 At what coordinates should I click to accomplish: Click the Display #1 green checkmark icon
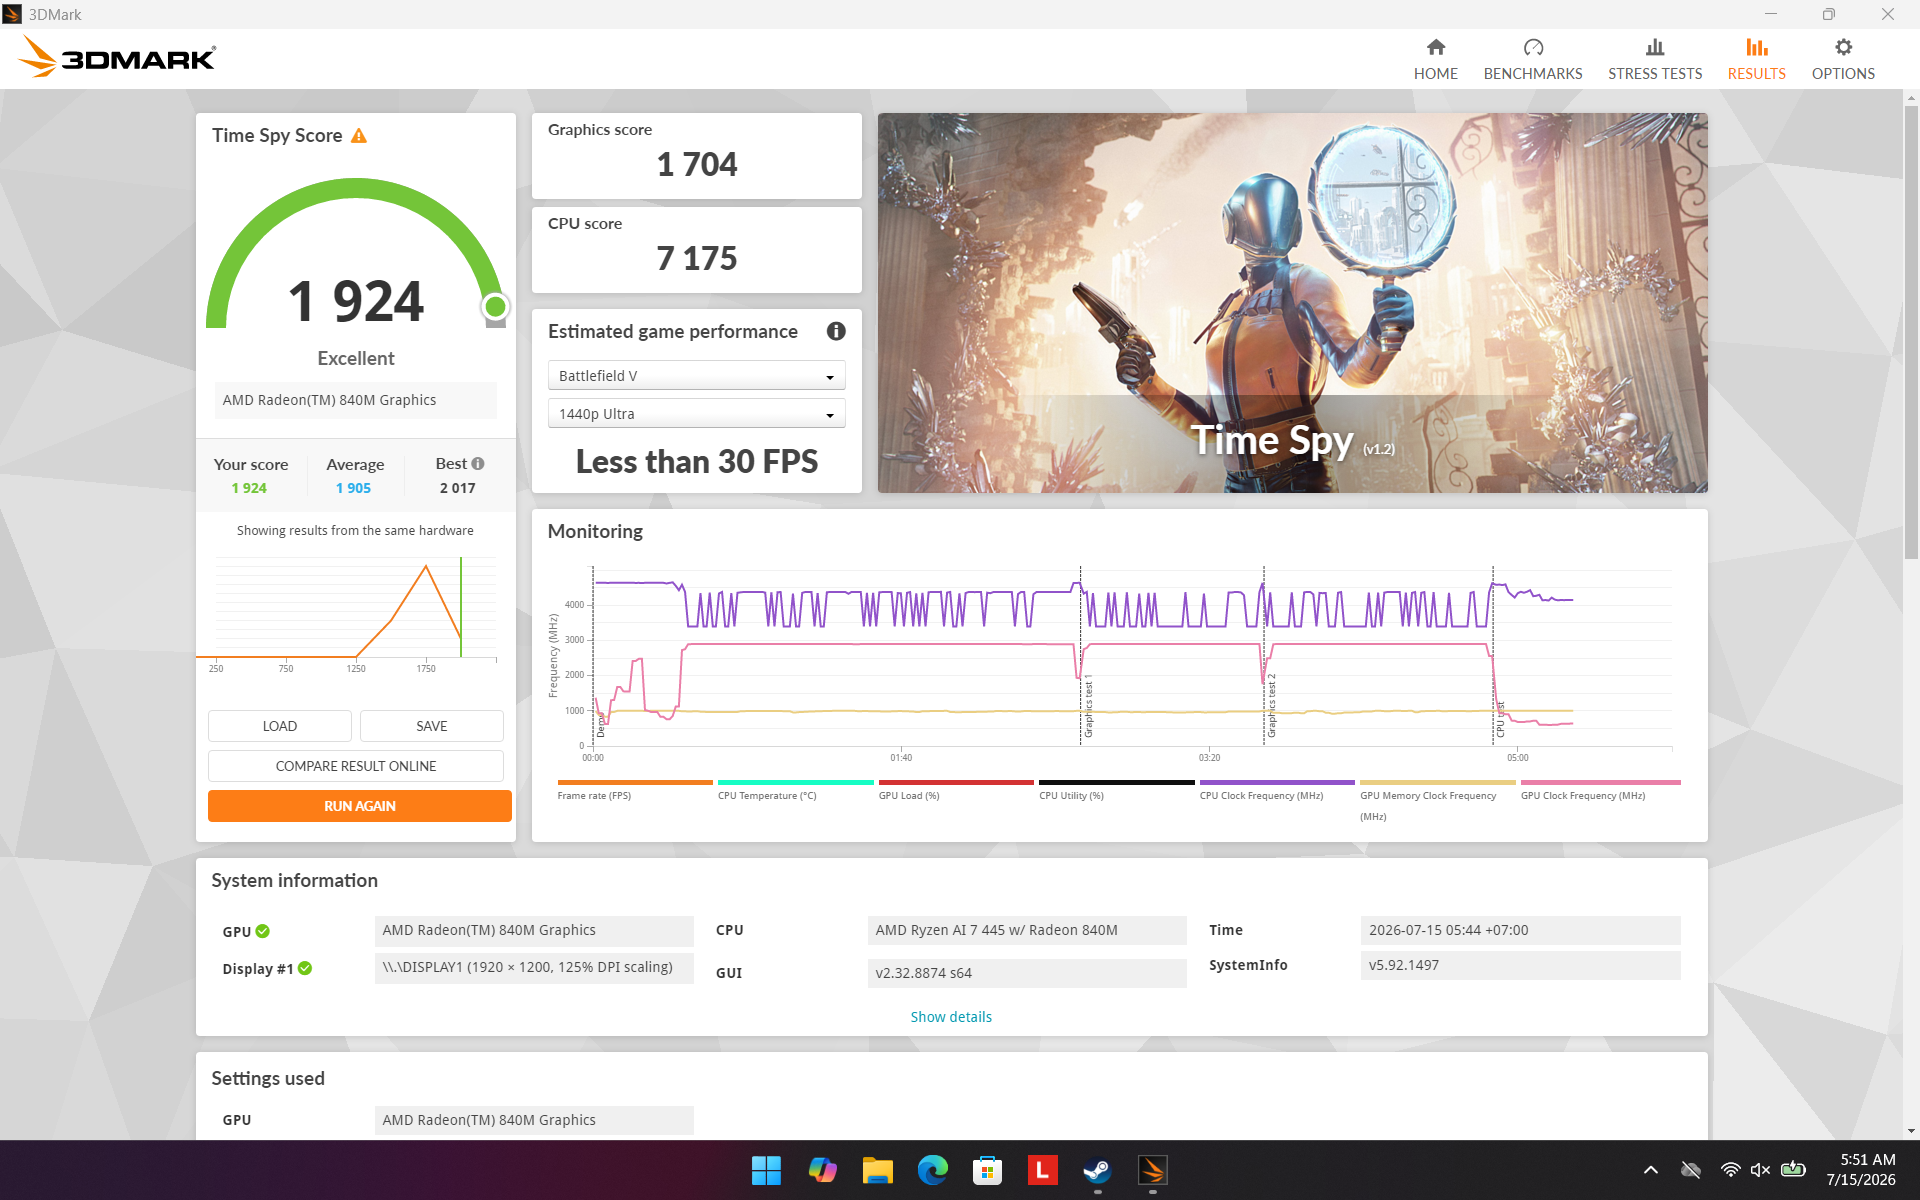point(305,968)
